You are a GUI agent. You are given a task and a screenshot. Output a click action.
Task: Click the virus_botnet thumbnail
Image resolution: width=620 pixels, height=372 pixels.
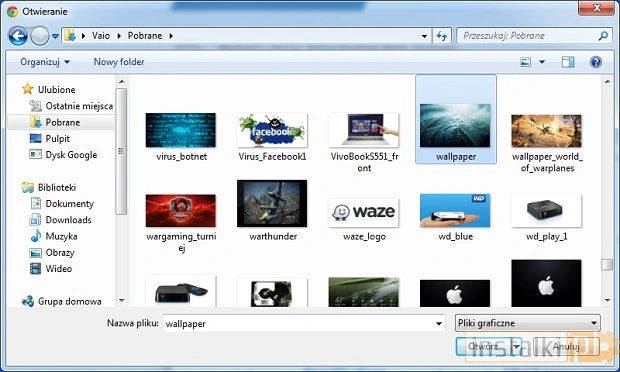[x=181, y=130]
